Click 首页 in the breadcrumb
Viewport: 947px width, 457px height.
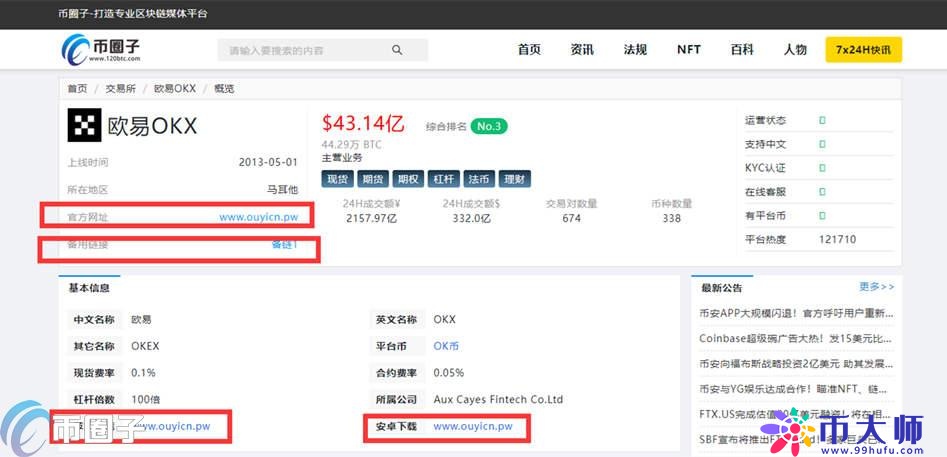(77, 89)
